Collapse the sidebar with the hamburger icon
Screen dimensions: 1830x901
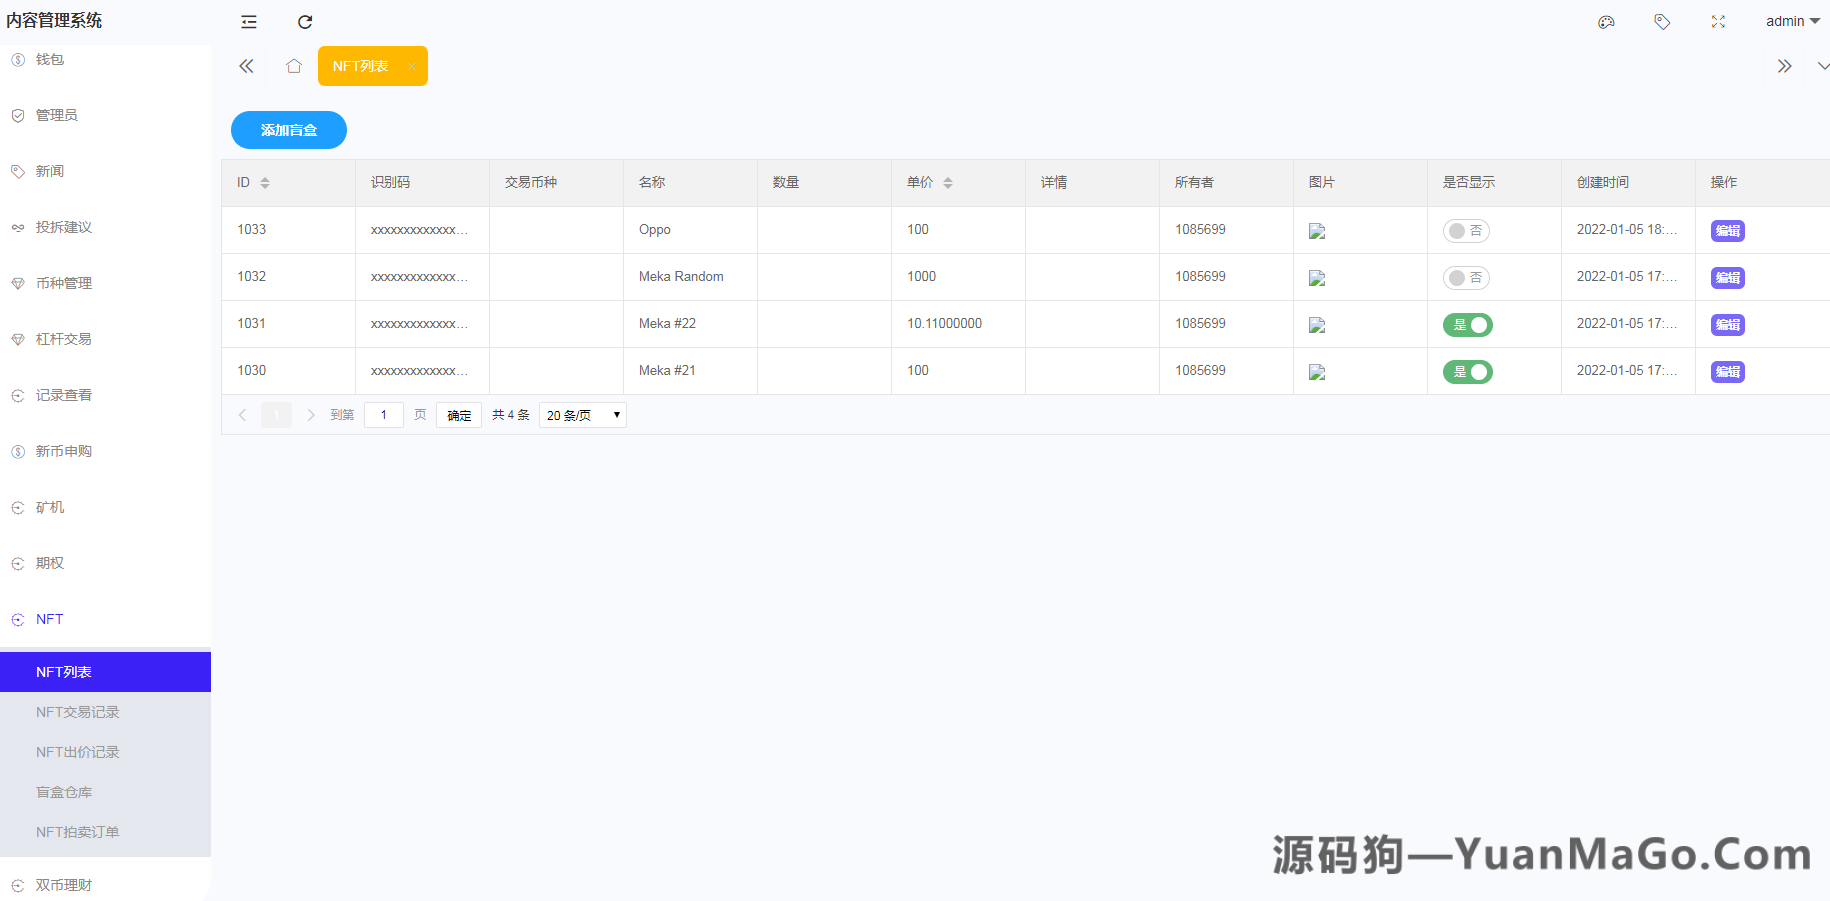[248, 21]
